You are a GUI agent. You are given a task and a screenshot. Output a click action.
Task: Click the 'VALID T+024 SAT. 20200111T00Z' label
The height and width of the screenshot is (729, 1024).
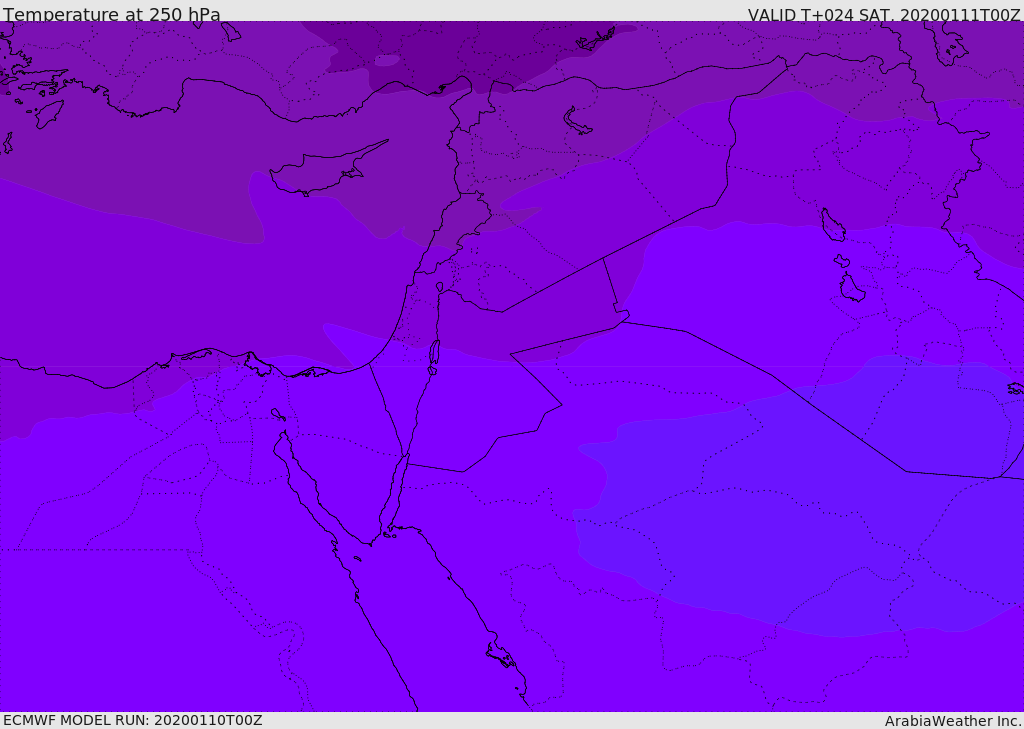tap(884, 15)
